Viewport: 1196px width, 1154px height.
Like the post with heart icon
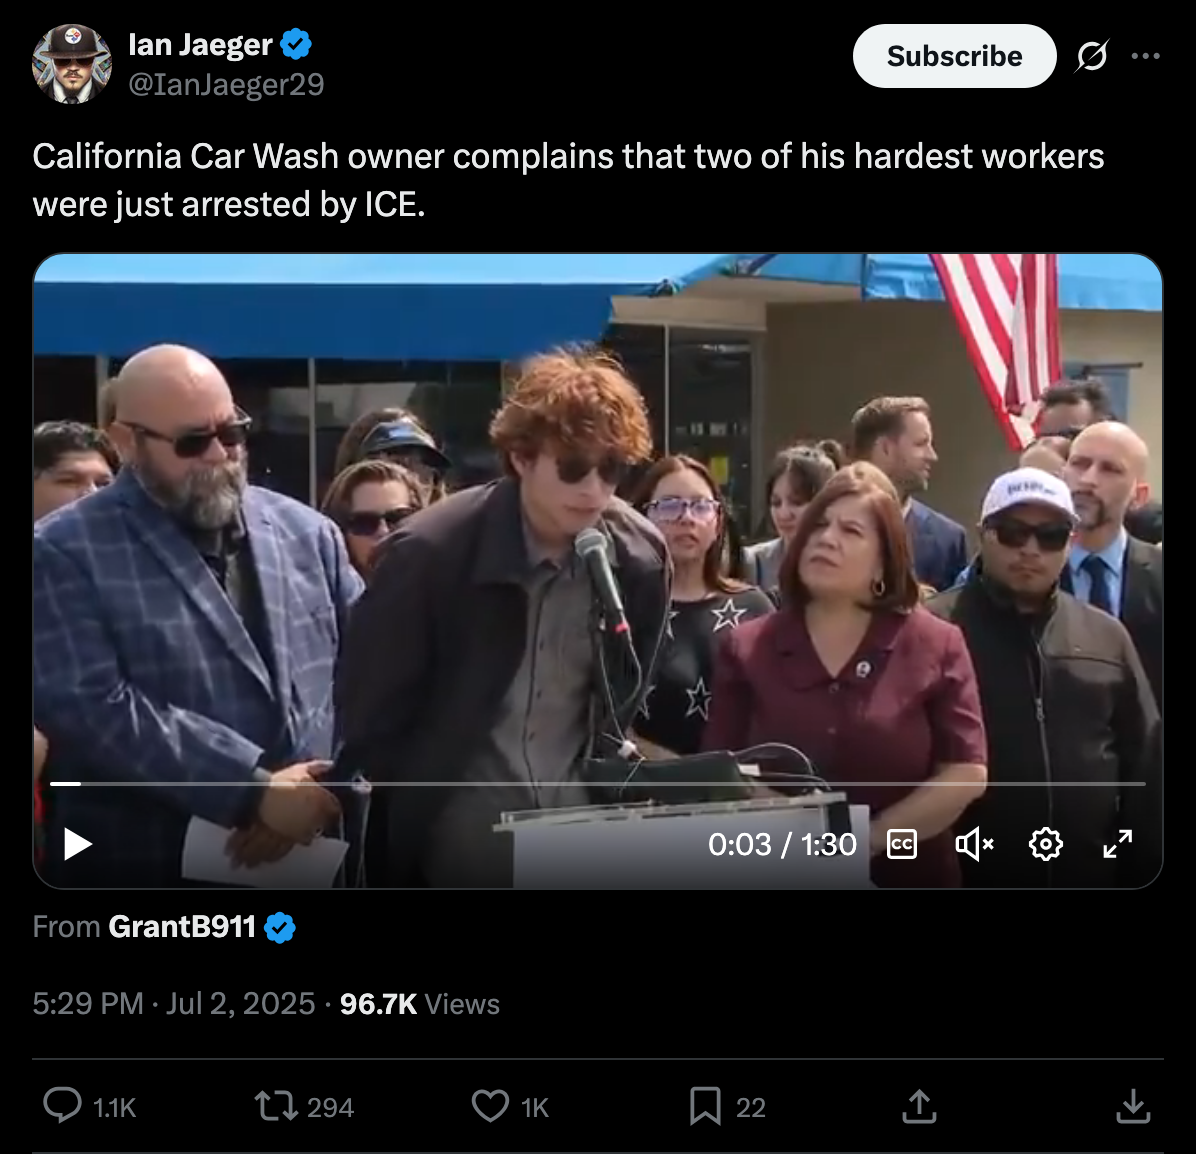point(510,1106)
